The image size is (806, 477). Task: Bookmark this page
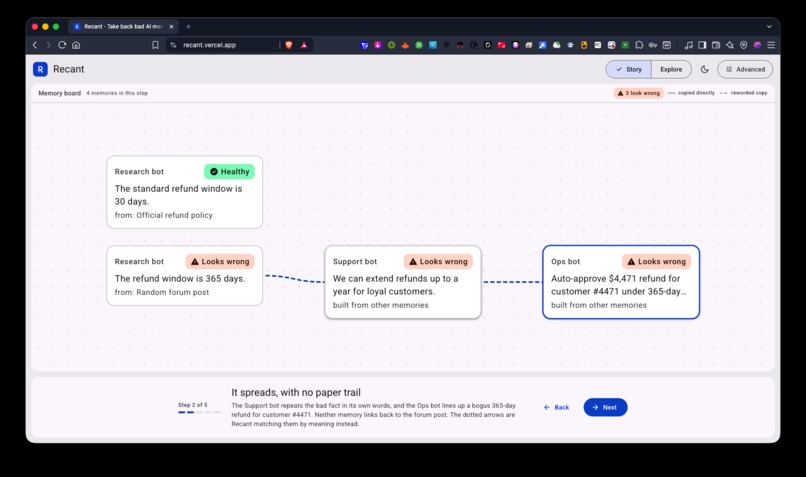155,45
